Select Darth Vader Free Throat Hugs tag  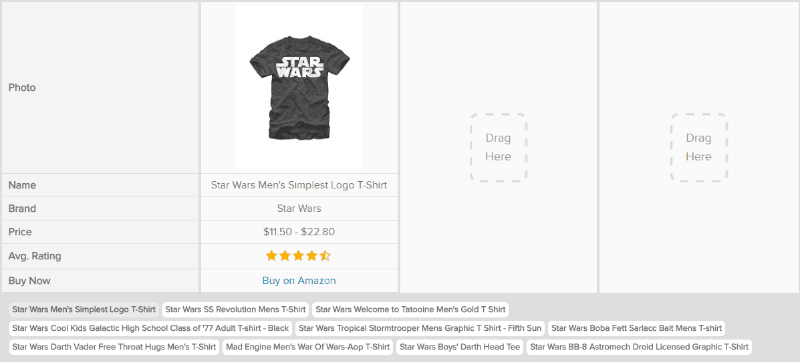(114, 347)
